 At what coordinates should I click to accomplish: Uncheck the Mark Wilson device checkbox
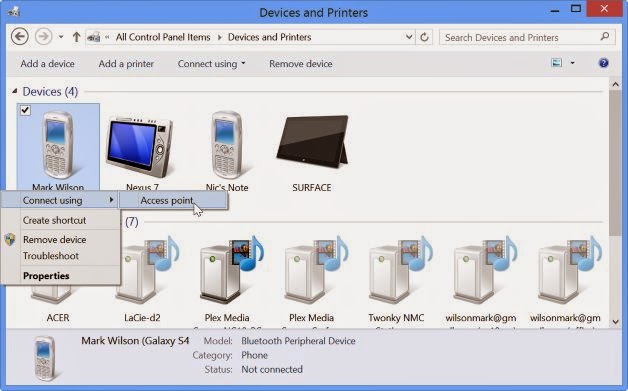click(x=25, y=110)
